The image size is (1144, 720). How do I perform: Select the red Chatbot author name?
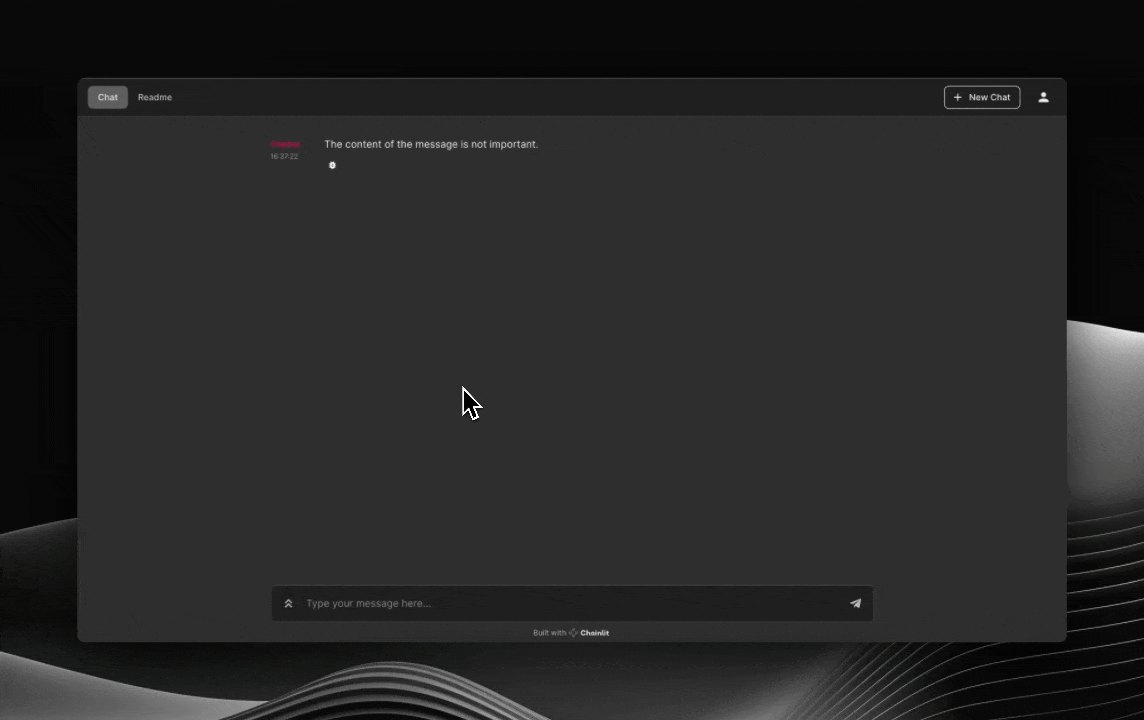coord(285,144)
